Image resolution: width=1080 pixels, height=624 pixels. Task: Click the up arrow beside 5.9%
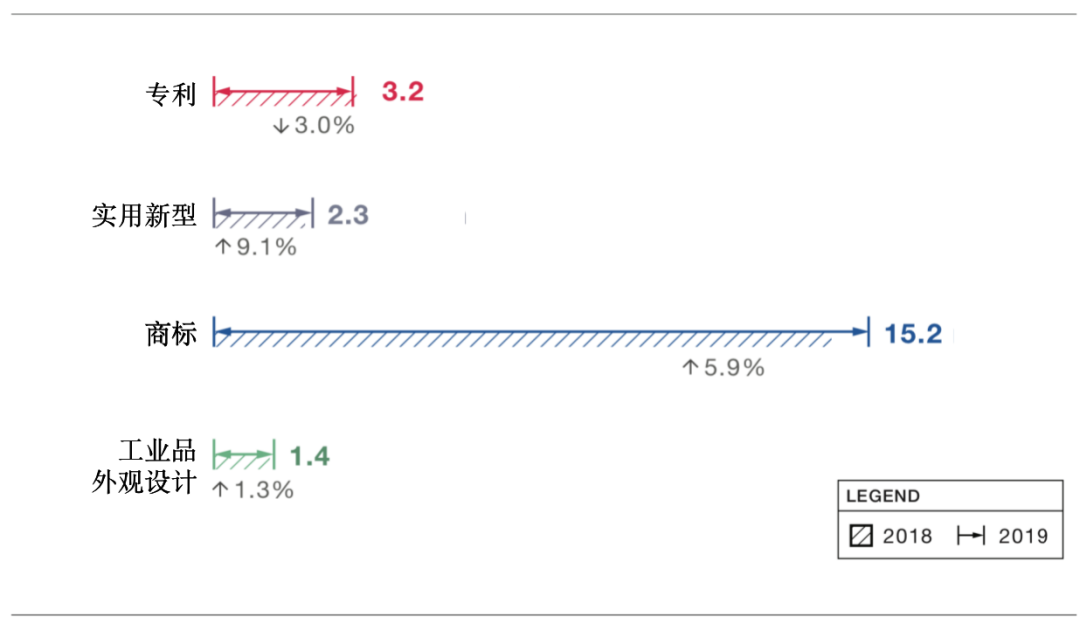click(x=690, y=367)
